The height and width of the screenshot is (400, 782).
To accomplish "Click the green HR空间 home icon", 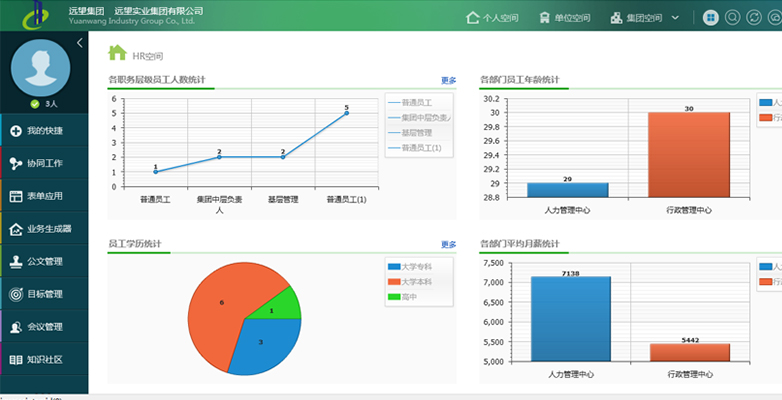I will (117, 53).
